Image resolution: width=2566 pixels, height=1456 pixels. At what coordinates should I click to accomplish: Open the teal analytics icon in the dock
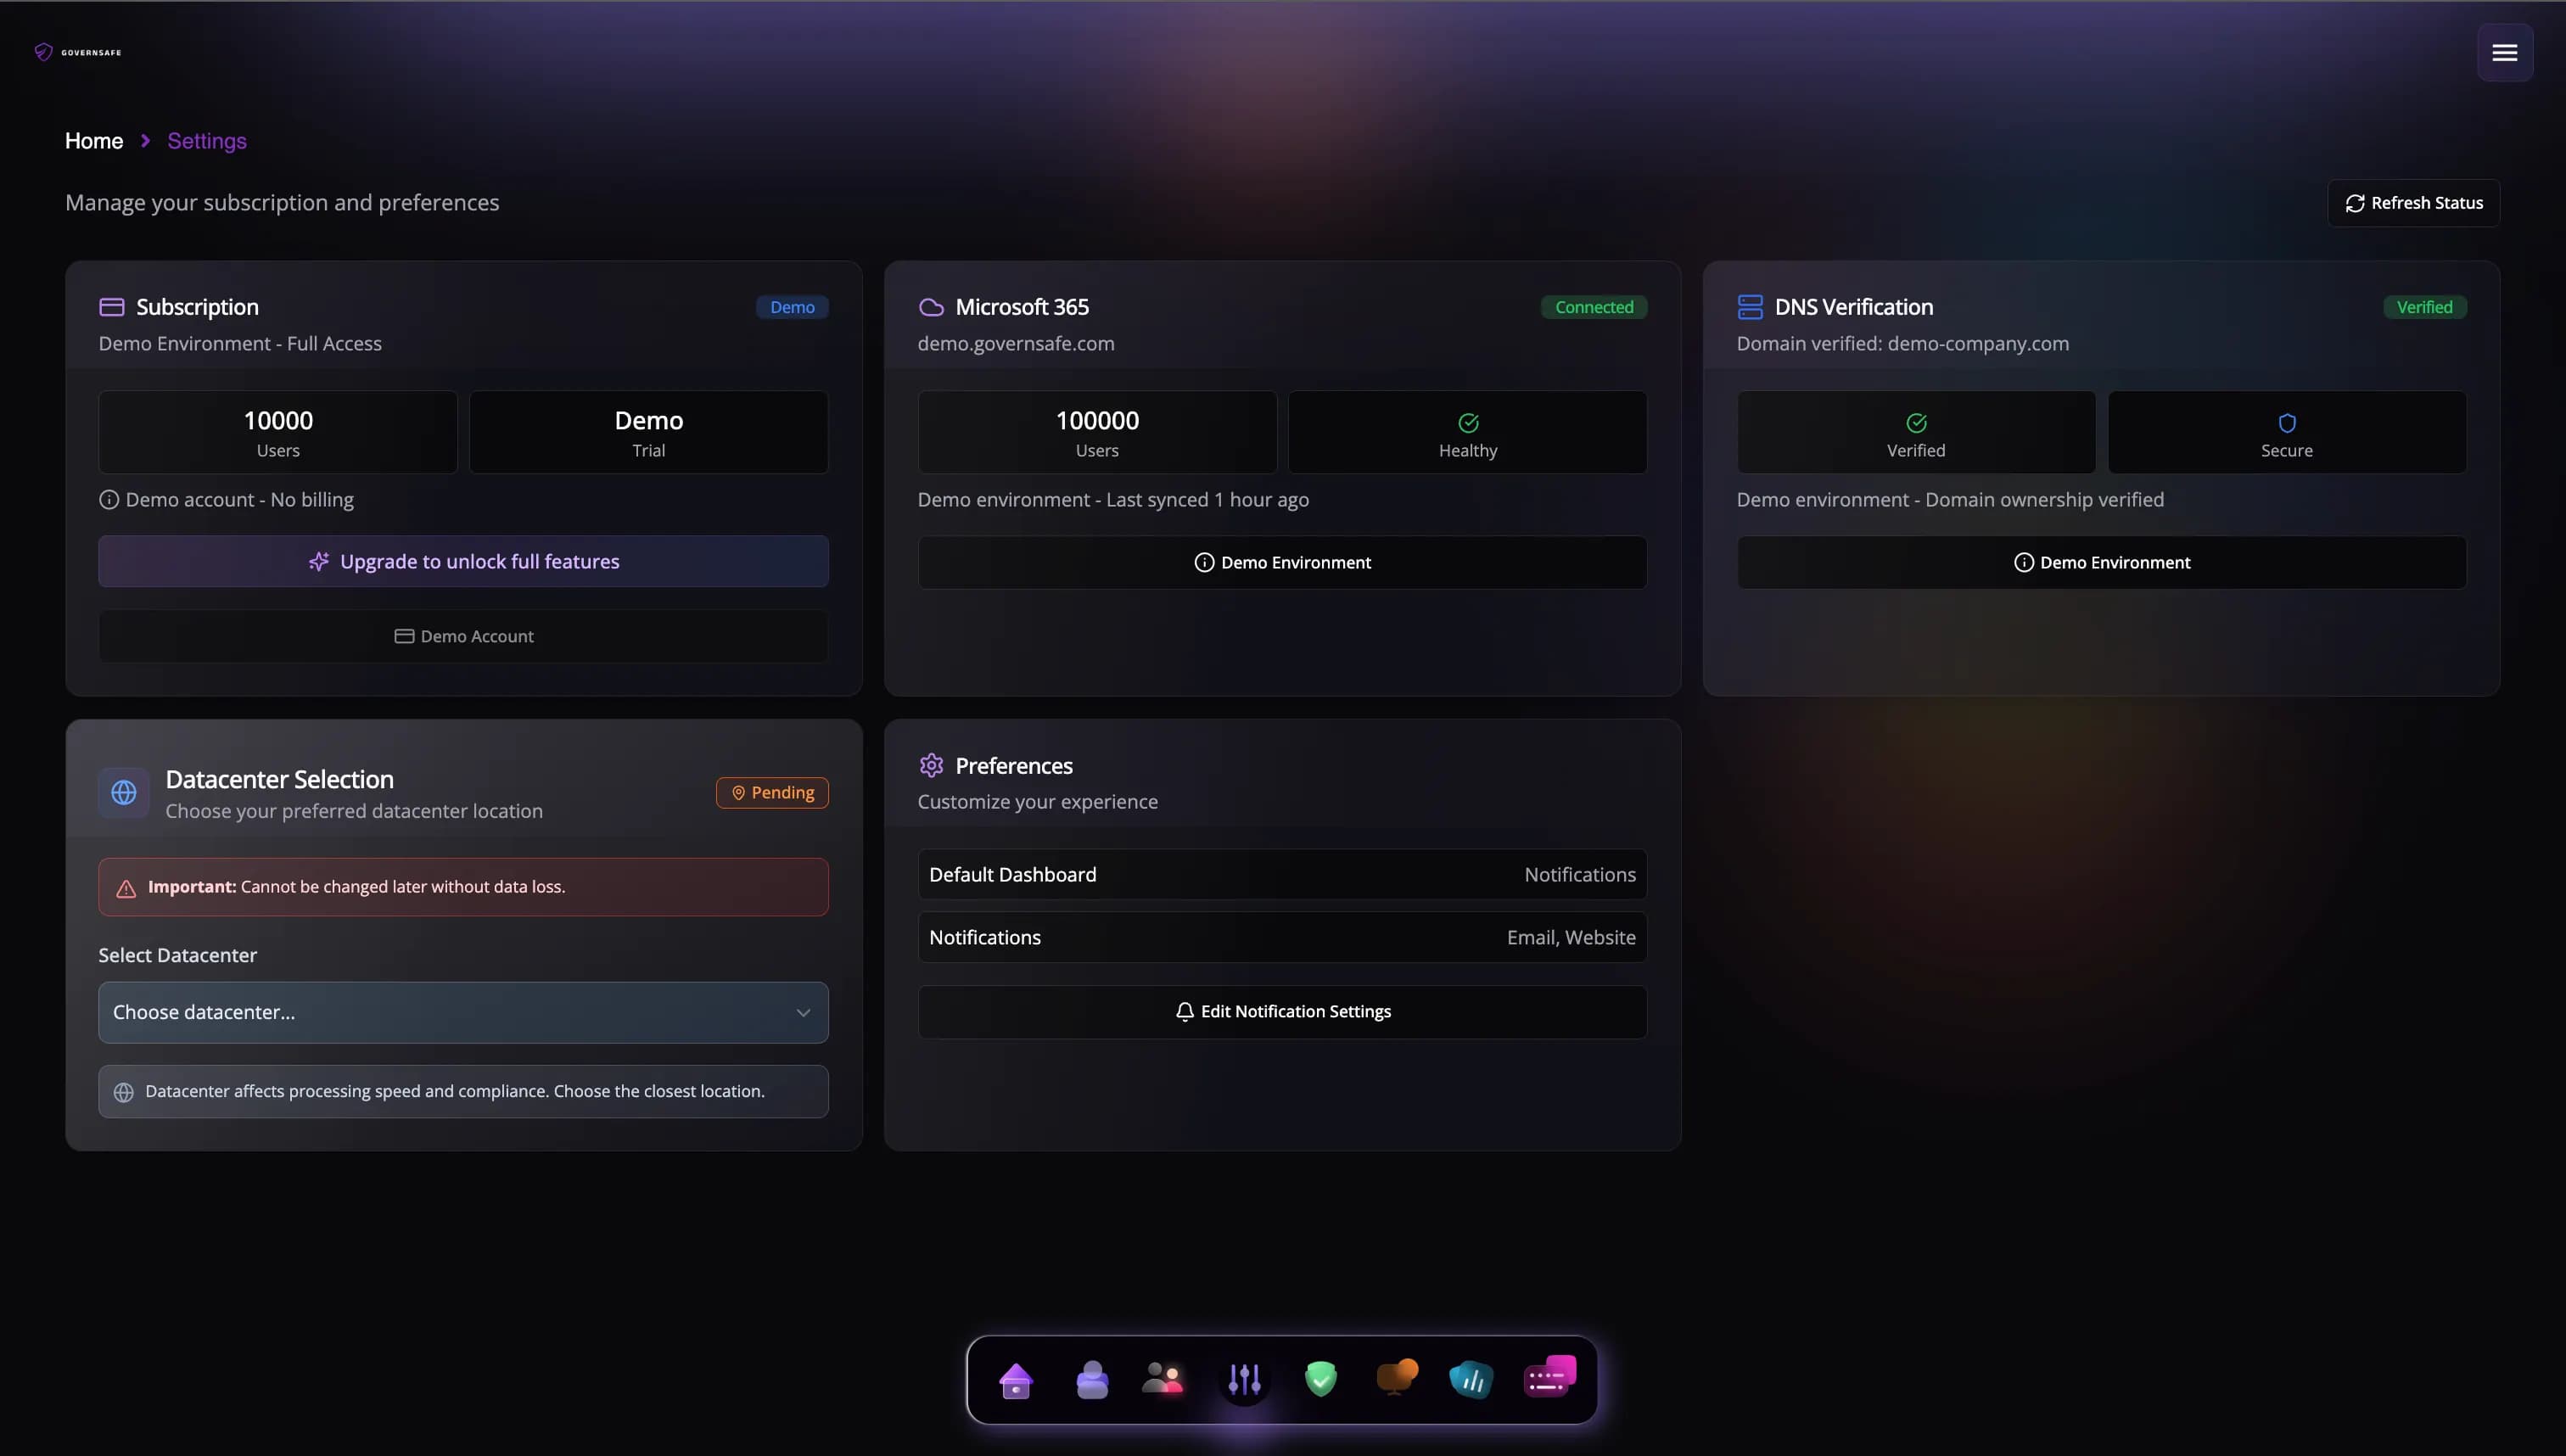click(x=1471, y=1380)
